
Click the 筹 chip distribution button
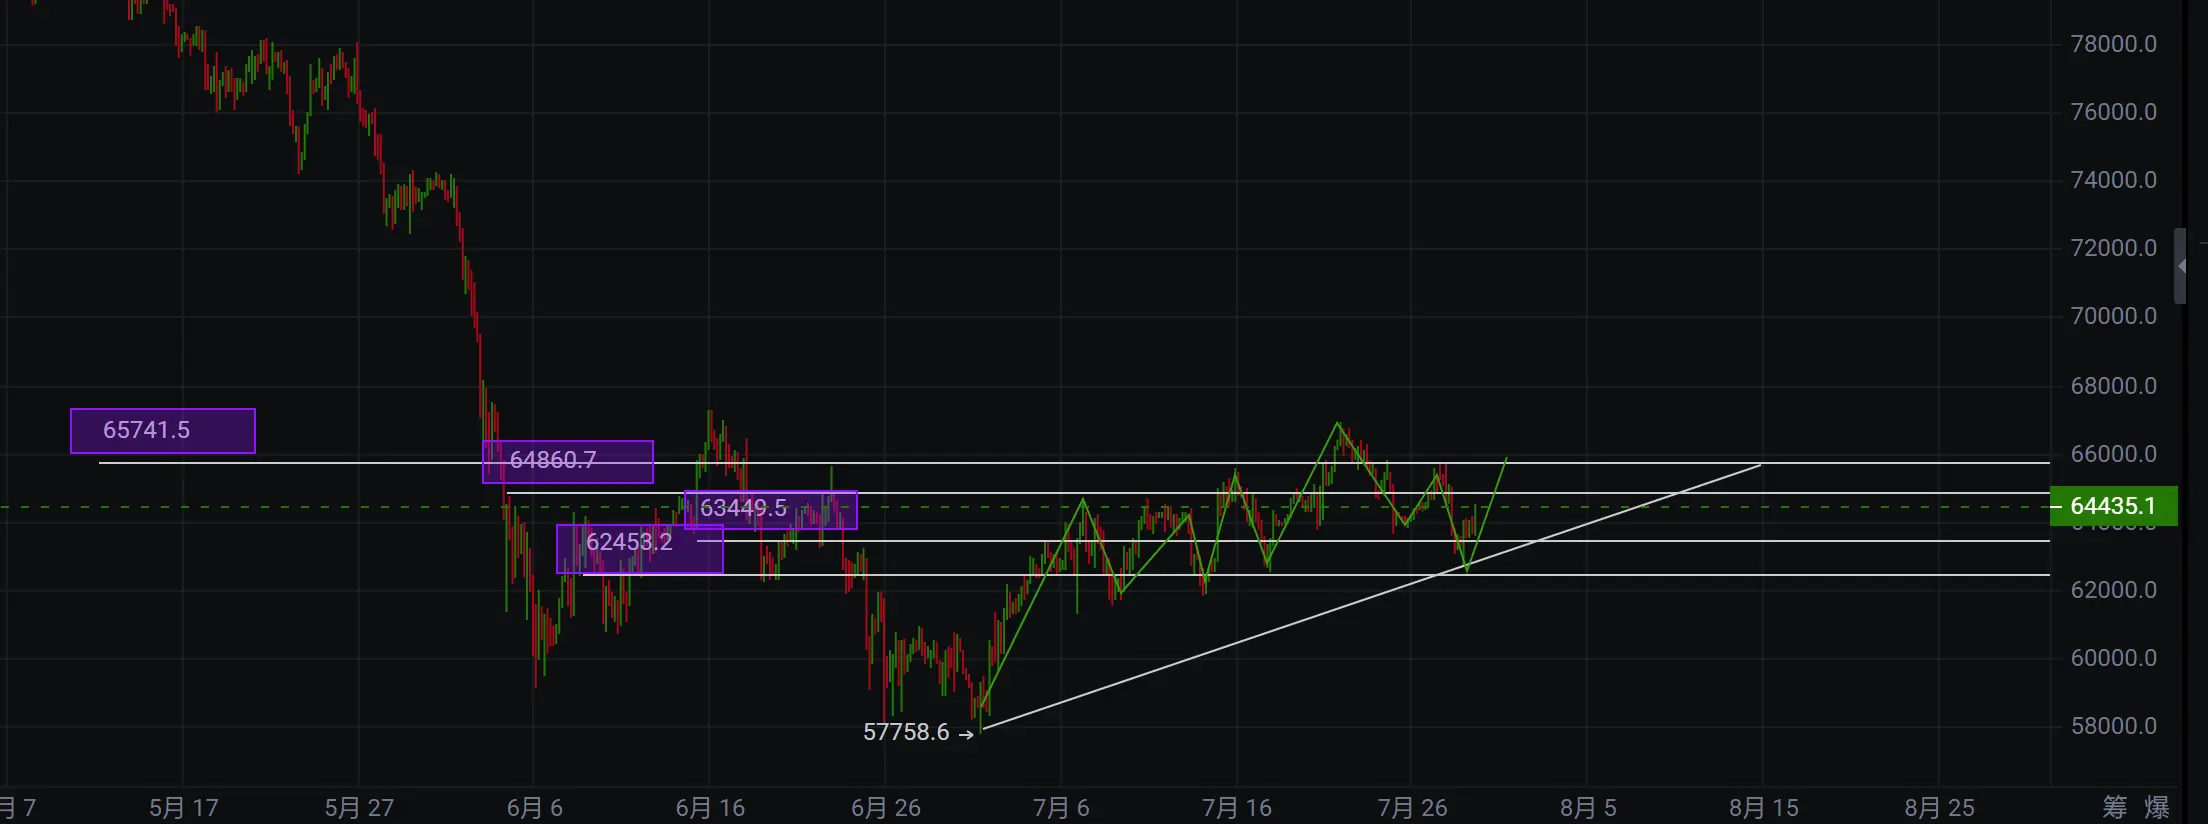click(2114, 807)
